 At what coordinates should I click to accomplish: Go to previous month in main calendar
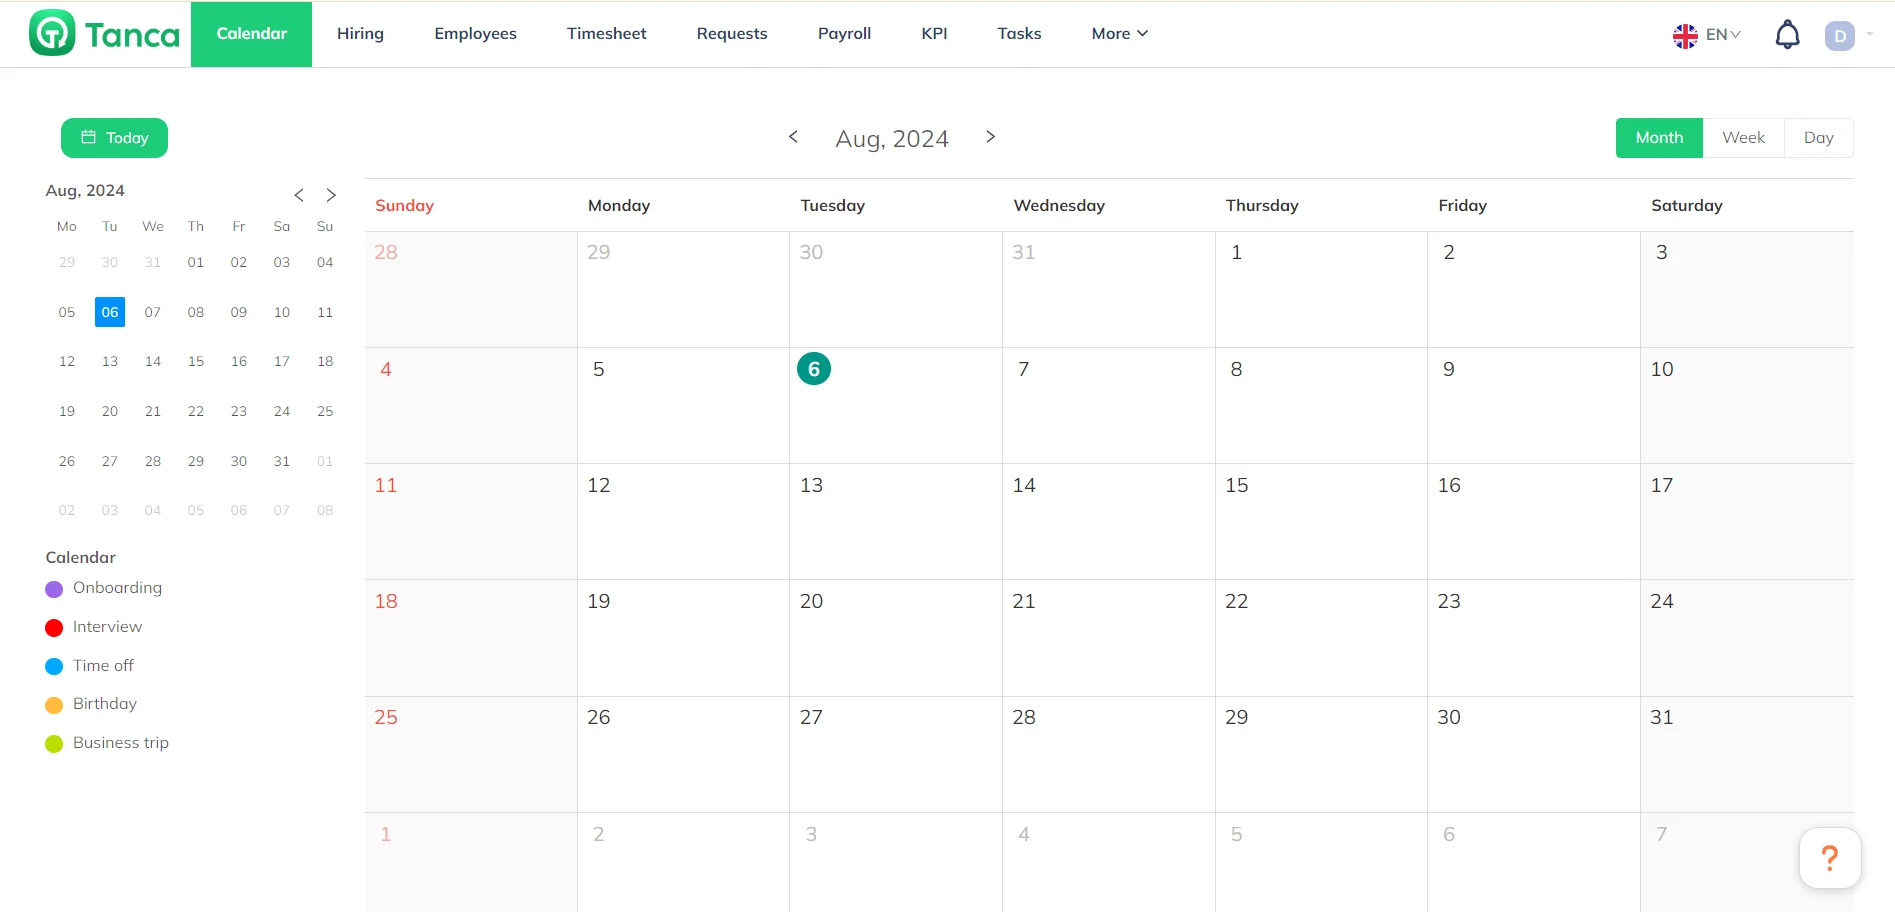pyautogui.click(x=793, y=137)
